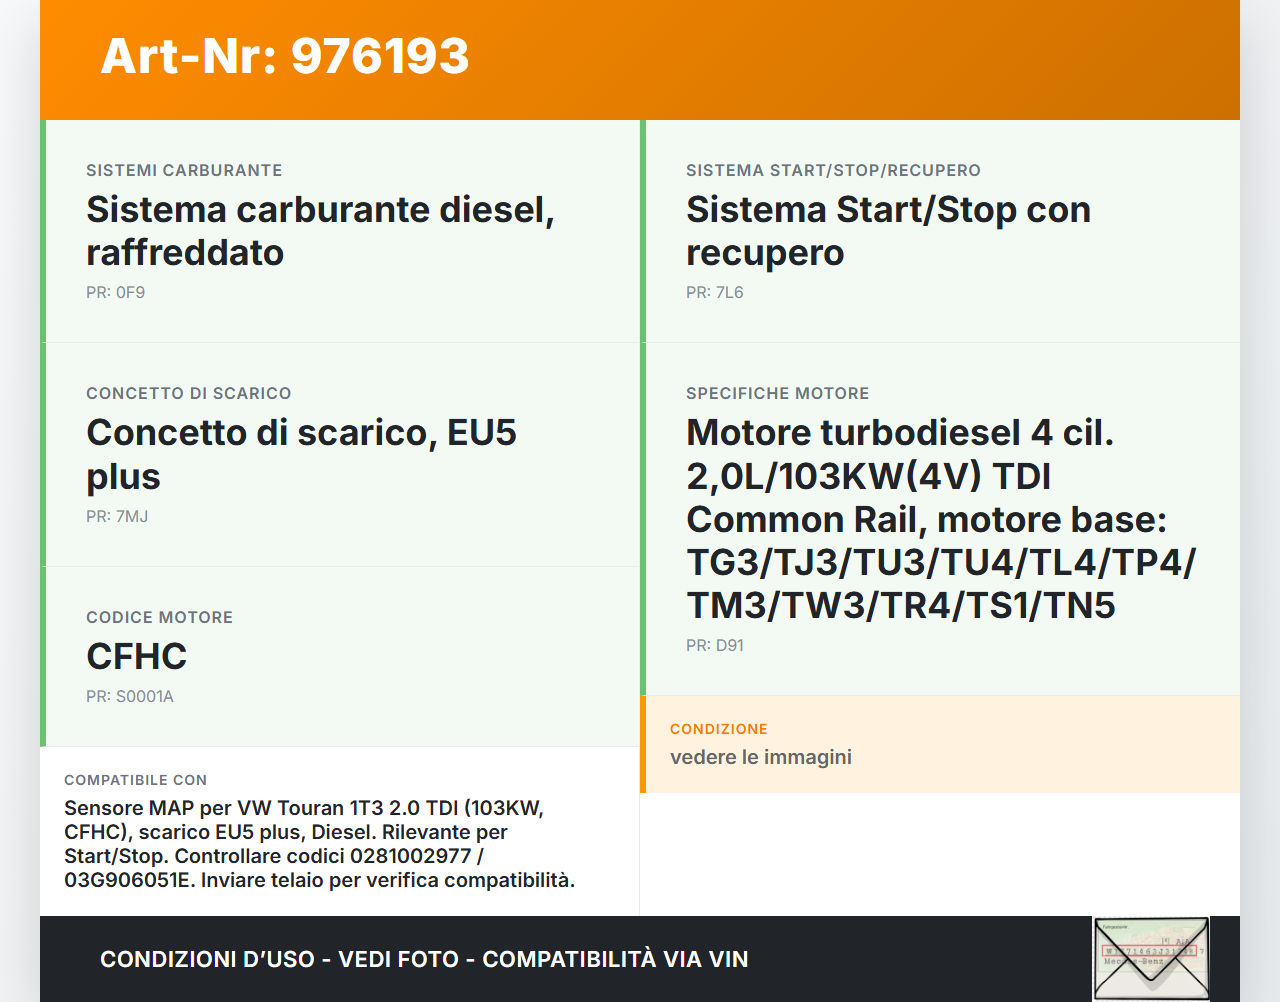The width and height of the screenshot is (1280, 1002).
Task: Click the 'Sensore MAP per VW Touran' compatibility paragraph
Action: click(x=319, y=844)
